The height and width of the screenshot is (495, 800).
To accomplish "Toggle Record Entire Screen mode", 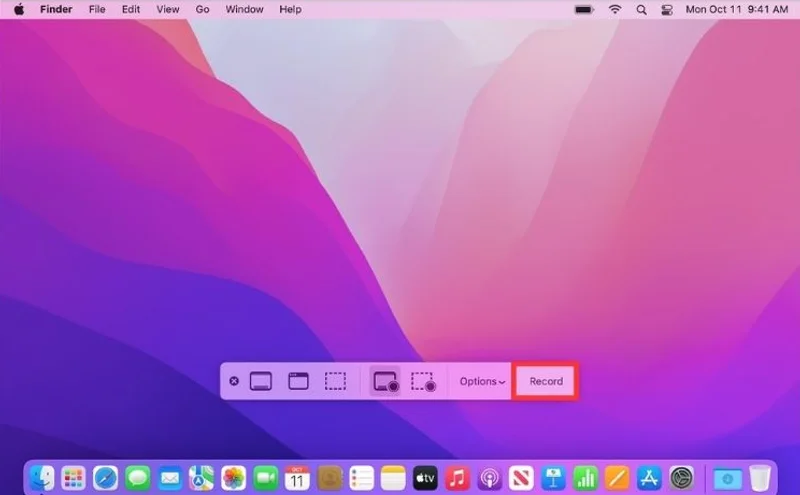I will (385, 381).
